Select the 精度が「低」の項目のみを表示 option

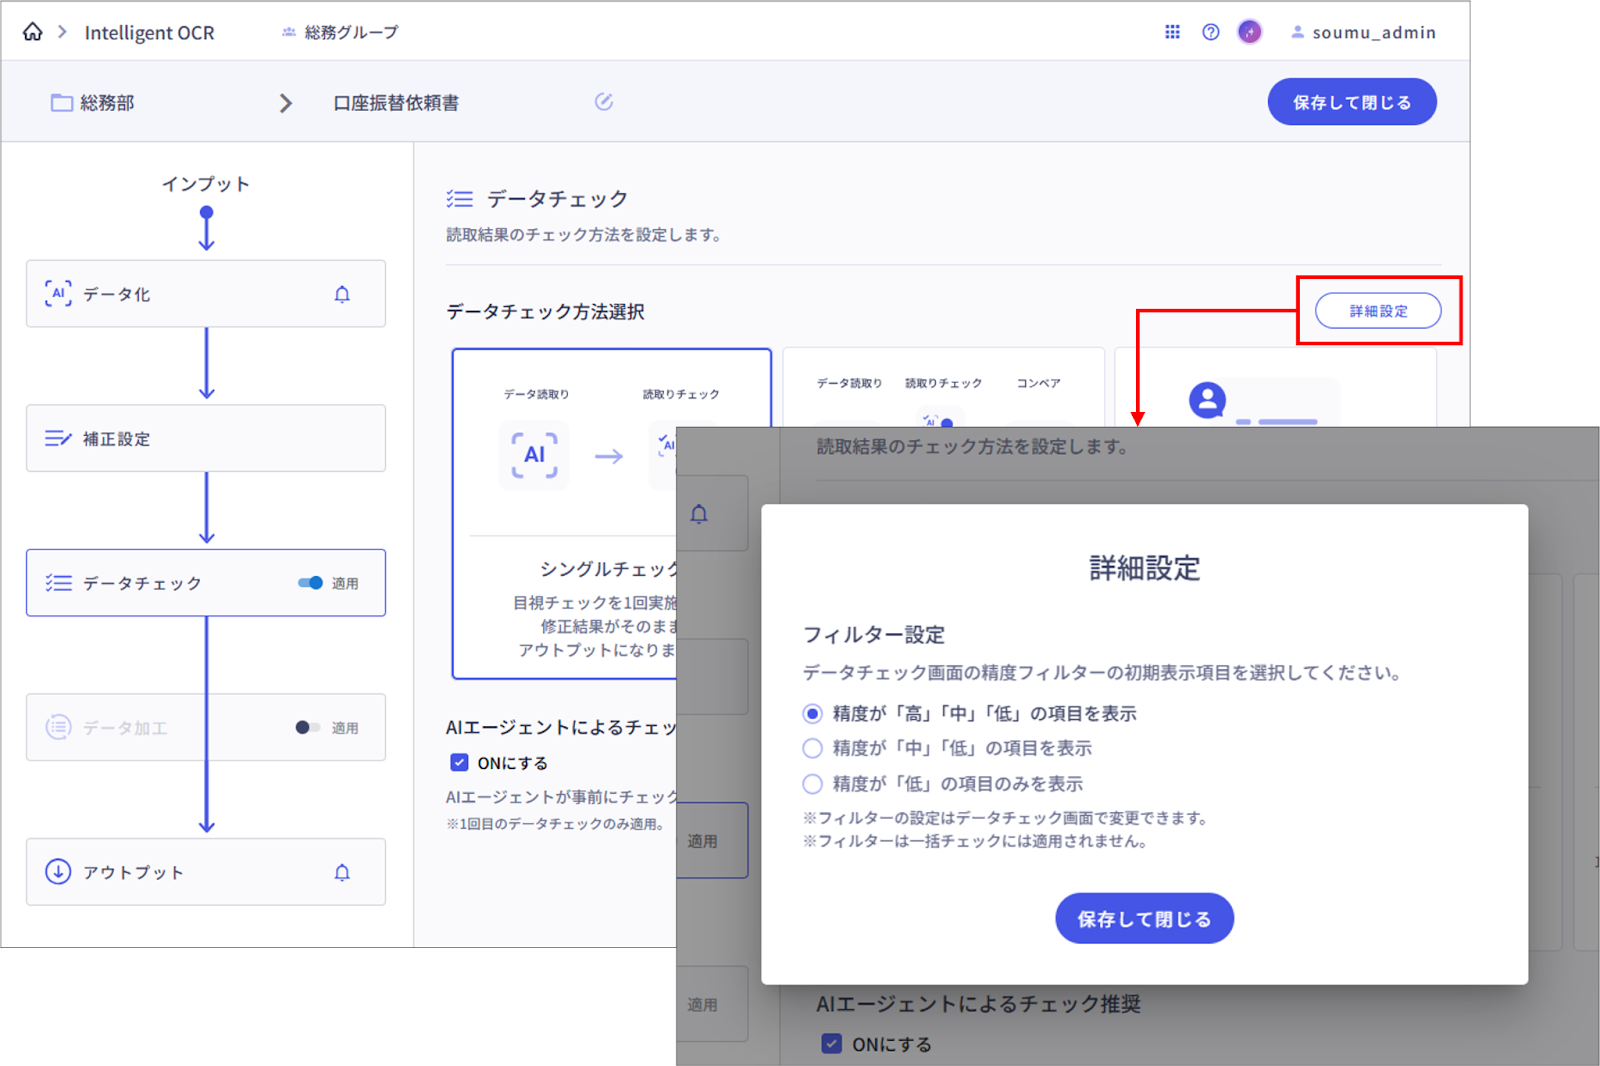(811, 784)
